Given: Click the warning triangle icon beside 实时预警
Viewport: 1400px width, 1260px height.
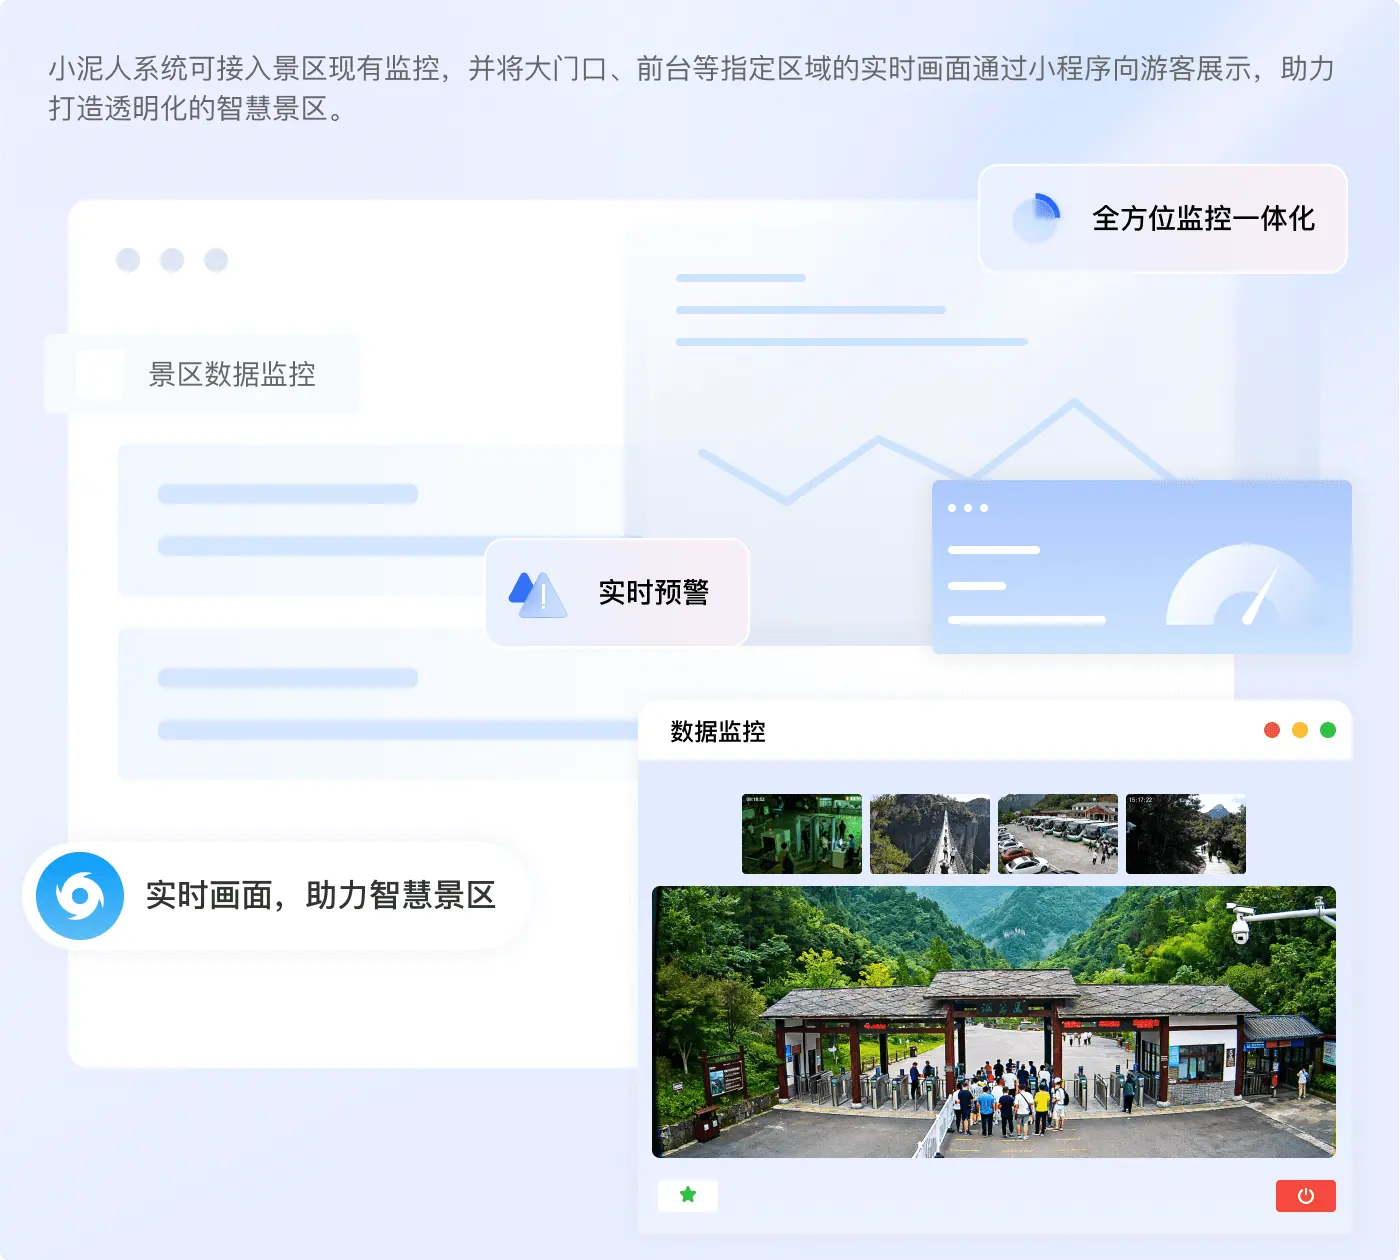Looking at the screenshot, I should click(536, 592).
